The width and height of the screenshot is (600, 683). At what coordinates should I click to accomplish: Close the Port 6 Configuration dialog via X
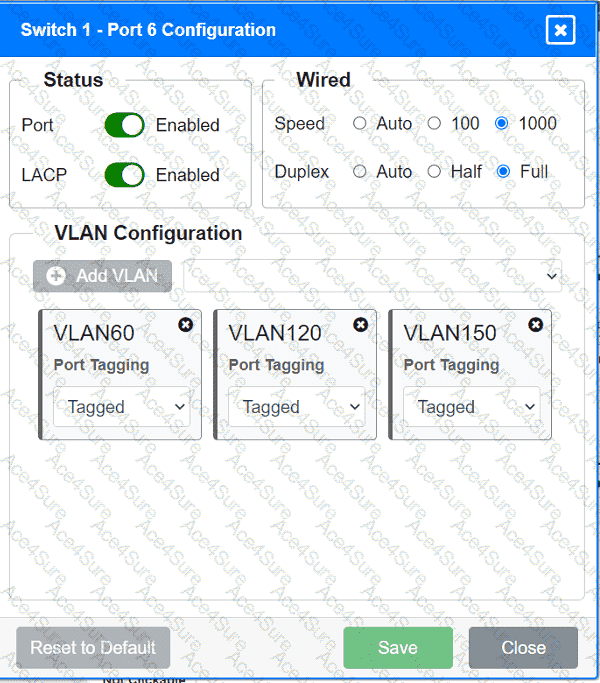pos(560,30)
